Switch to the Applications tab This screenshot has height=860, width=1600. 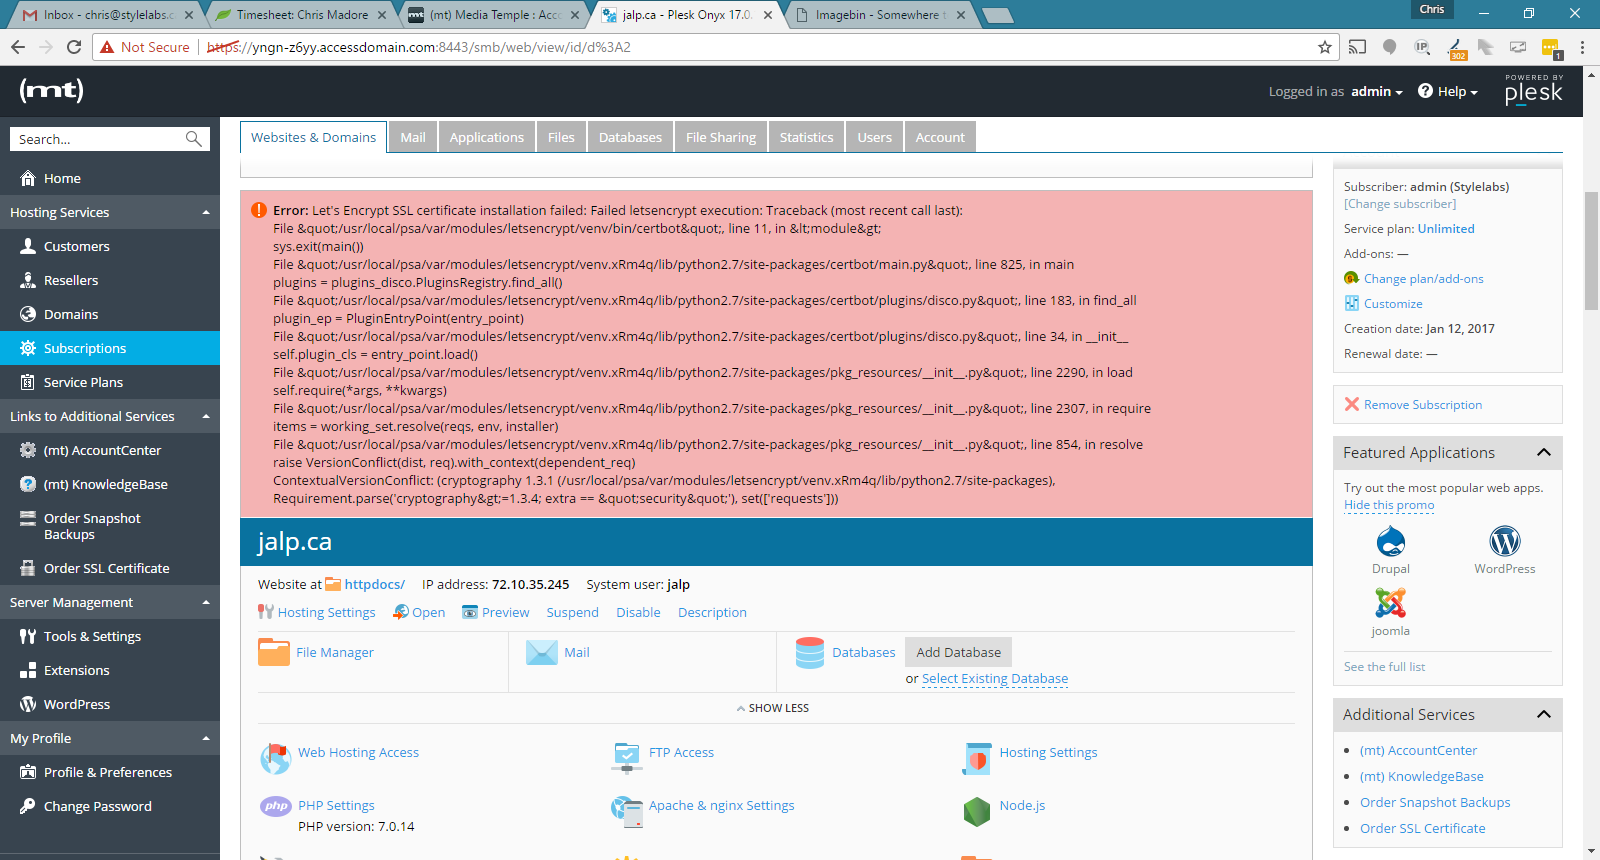pos(486,137)
